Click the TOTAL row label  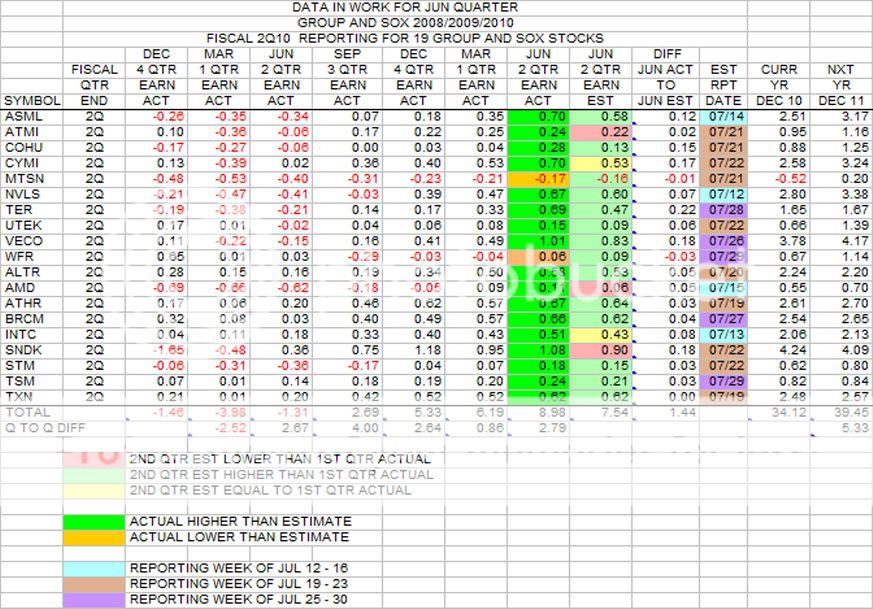tap(24, 412)
